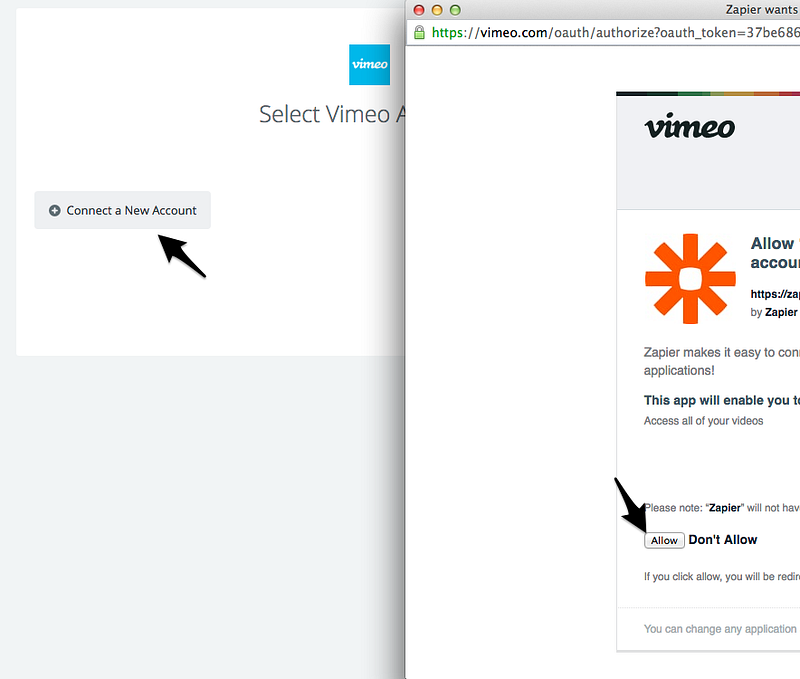Click Connect a New Account button
This screenshot has width=800, height=679.
click(122, 210)
